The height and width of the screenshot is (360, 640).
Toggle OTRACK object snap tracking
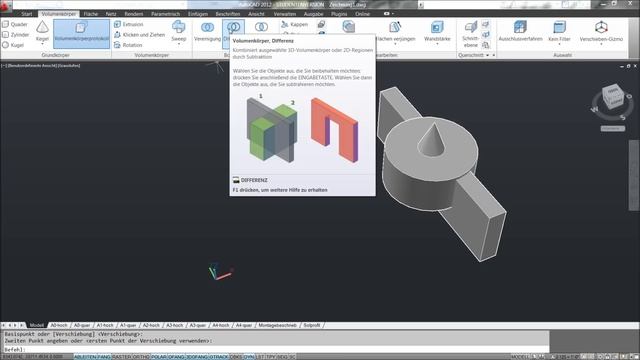219,357
